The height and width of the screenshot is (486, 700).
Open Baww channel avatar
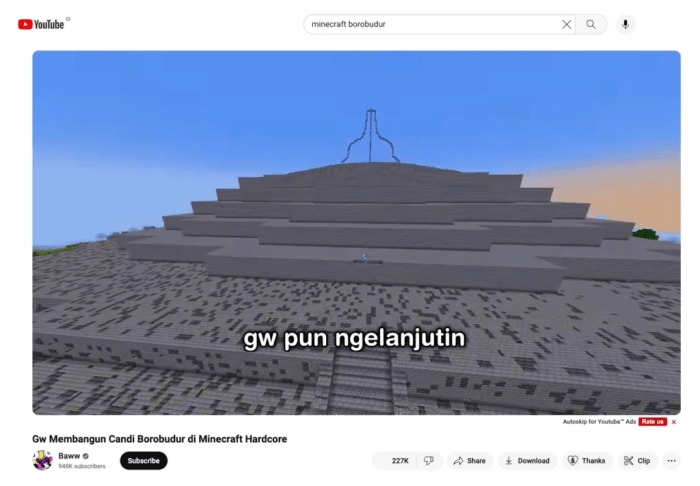click(x=42, y=460)
